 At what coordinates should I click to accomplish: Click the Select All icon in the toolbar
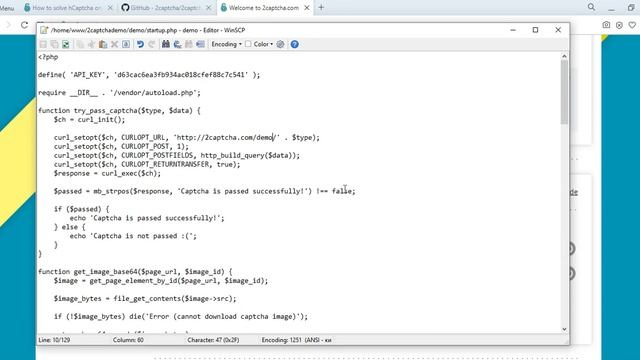click(x=126, y=44)
